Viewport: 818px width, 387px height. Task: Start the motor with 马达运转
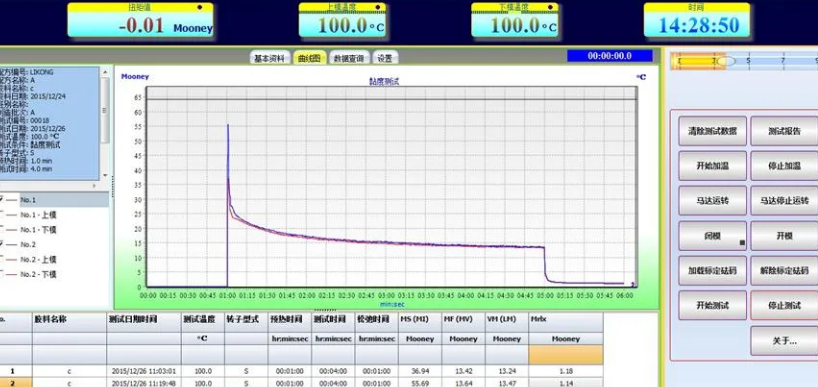pos(712,201)
